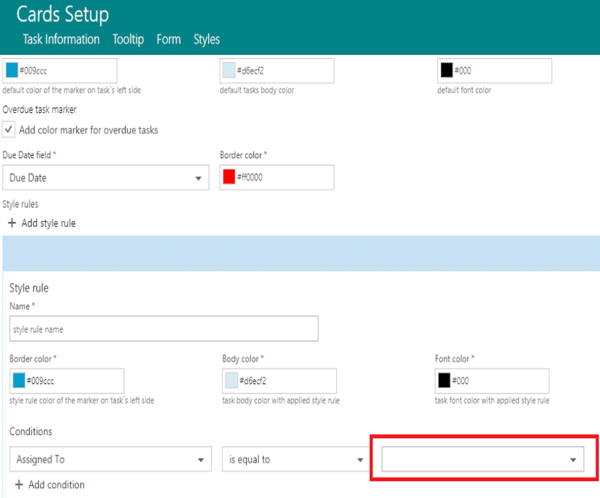The height and width of the screenshot is (498, 600).
Task: Click the style rule body color swatch
Action: pyautogui.click(x=232, y=380)
